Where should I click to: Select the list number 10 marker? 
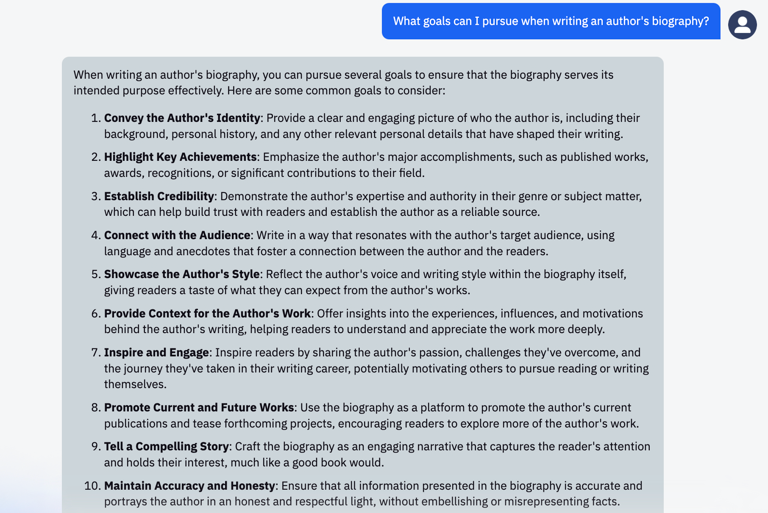click(93, 486)
